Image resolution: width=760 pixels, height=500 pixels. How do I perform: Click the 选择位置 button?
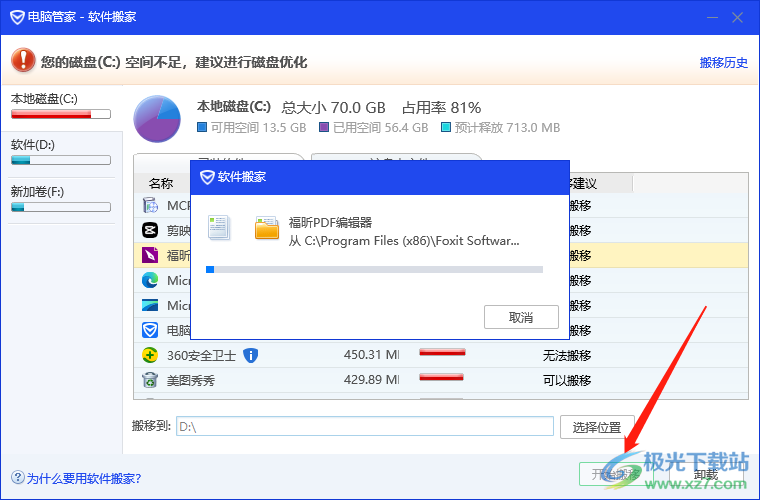(597, 427)
